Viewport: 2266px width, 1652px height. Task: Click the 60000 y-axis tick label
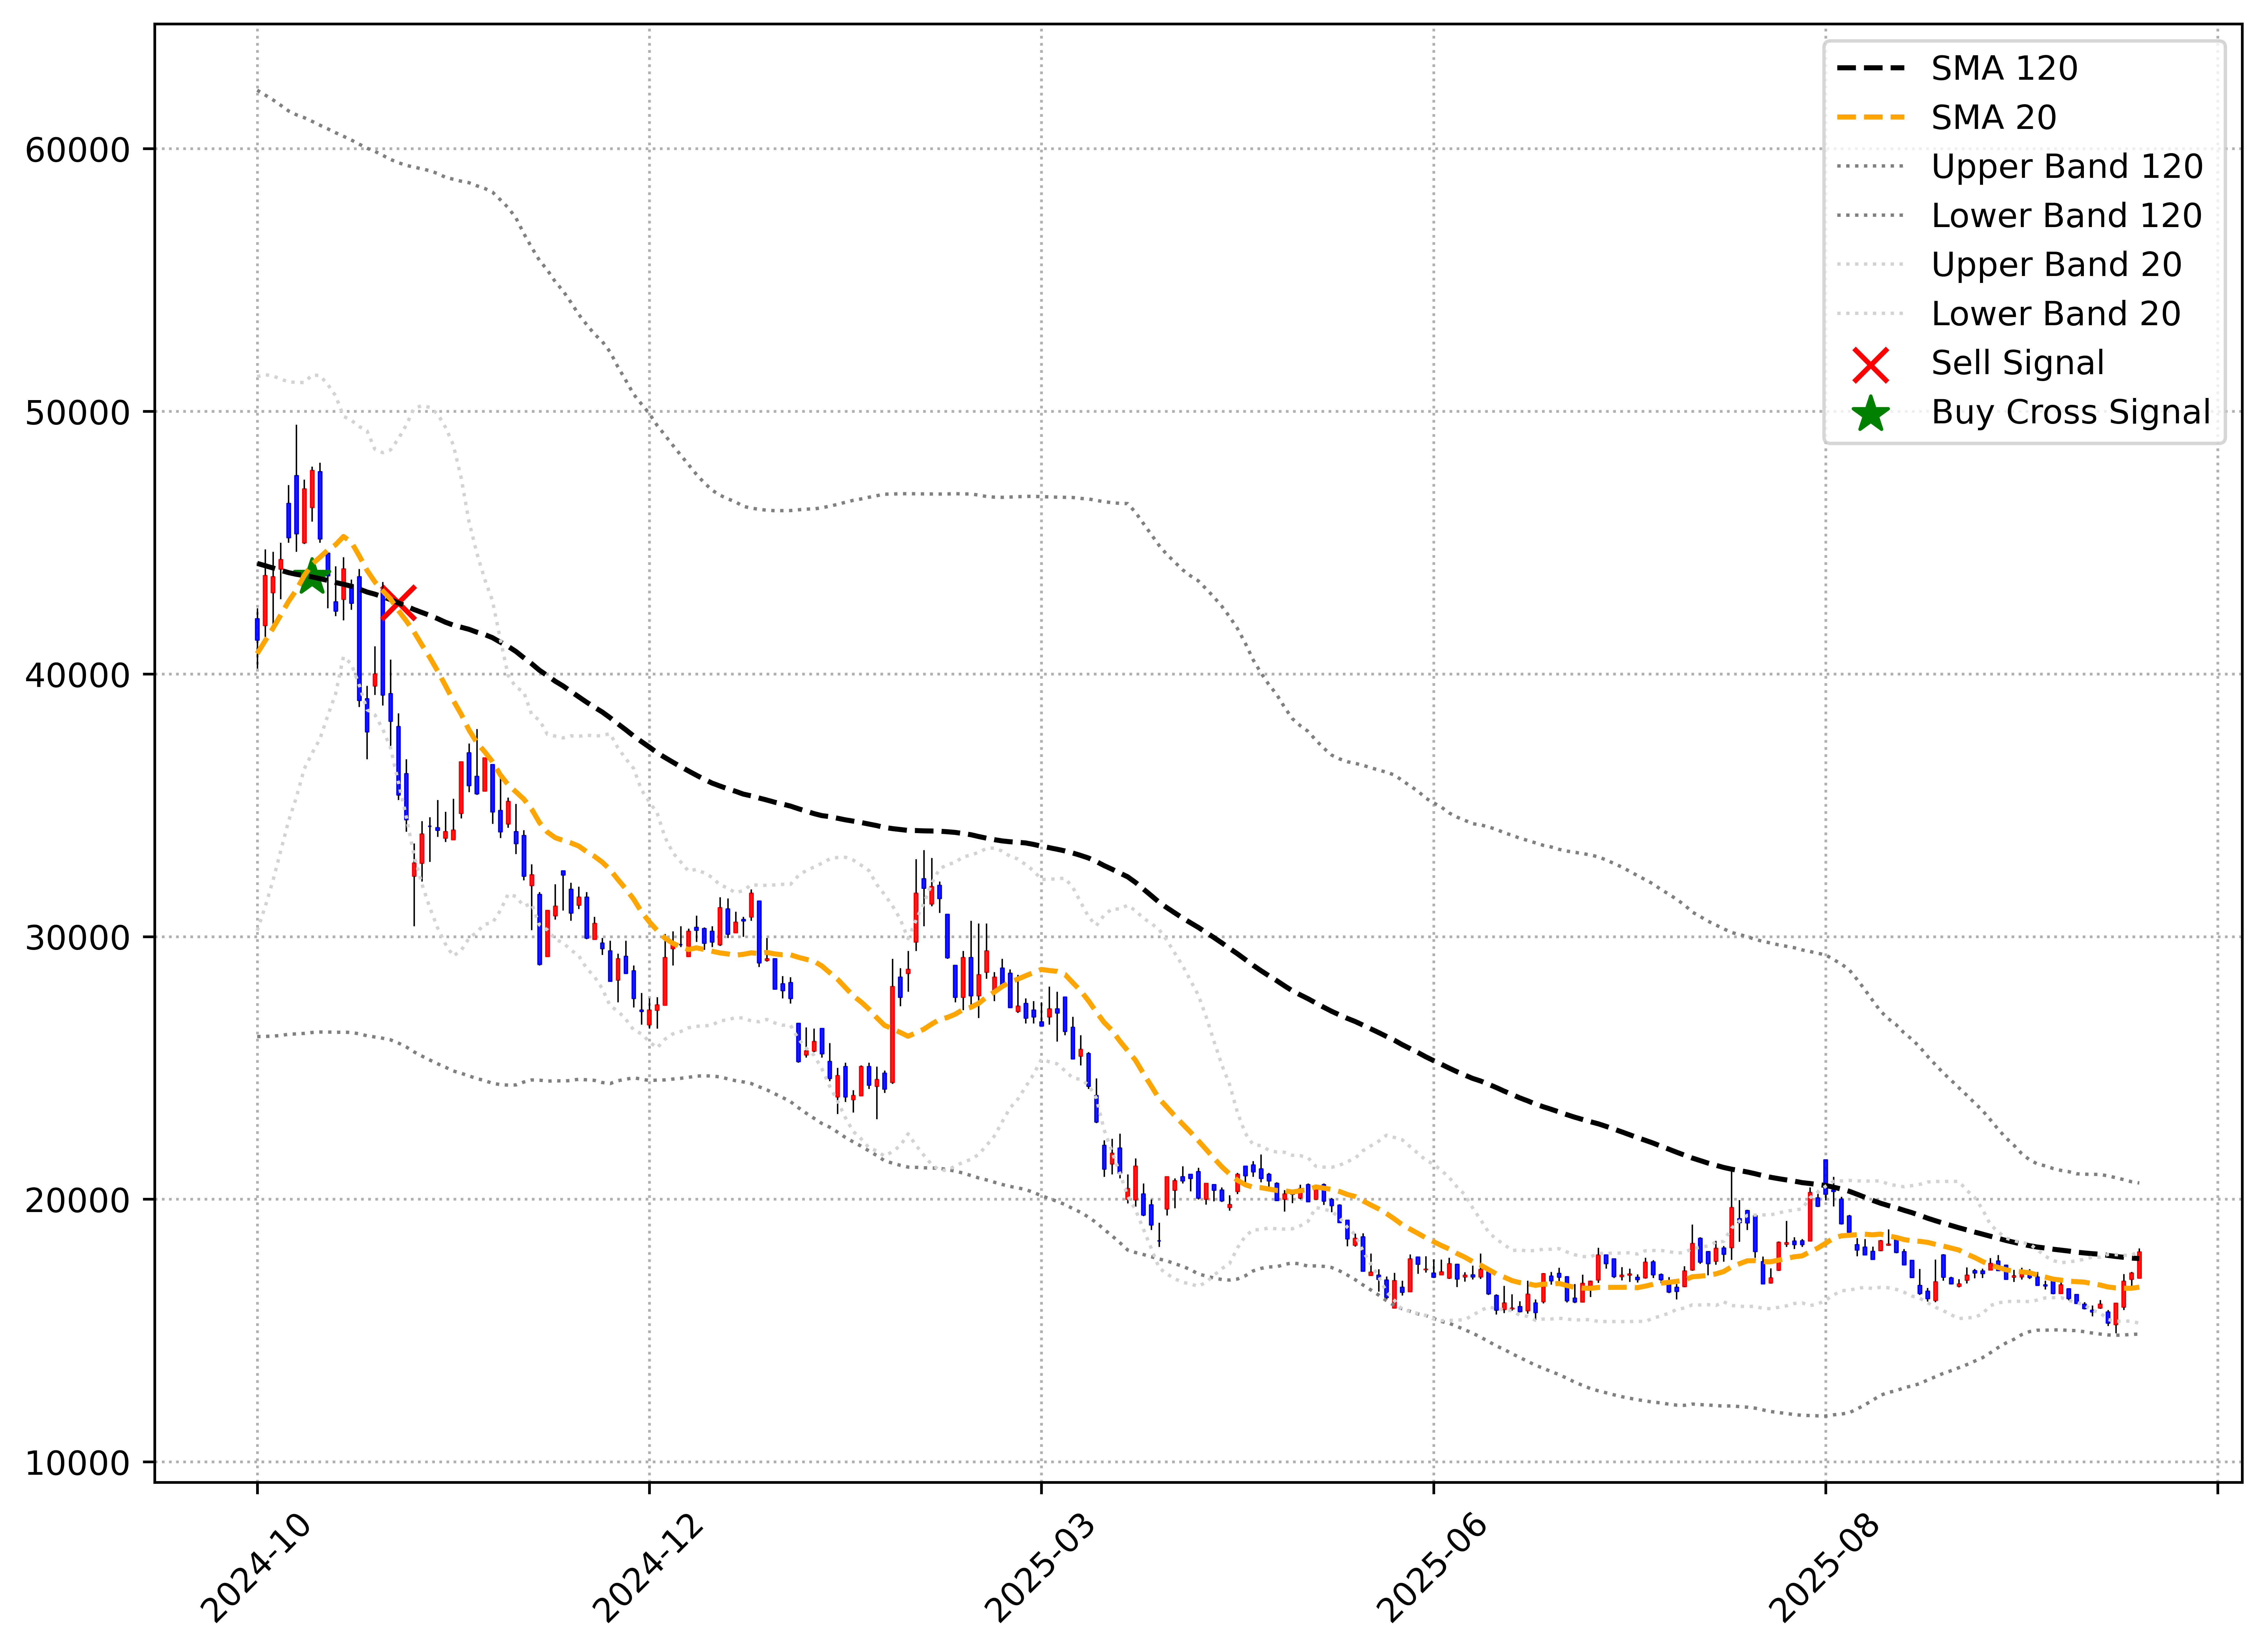tap(78, 150)
